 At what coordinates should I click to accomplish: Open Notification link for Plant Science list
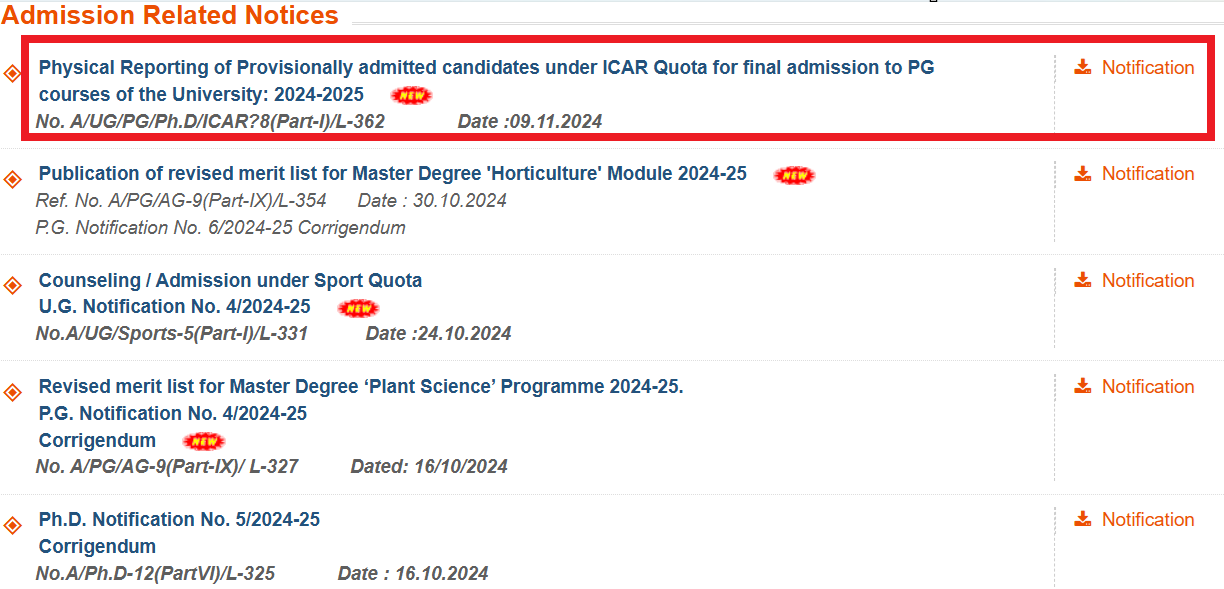coord(1147,387)
